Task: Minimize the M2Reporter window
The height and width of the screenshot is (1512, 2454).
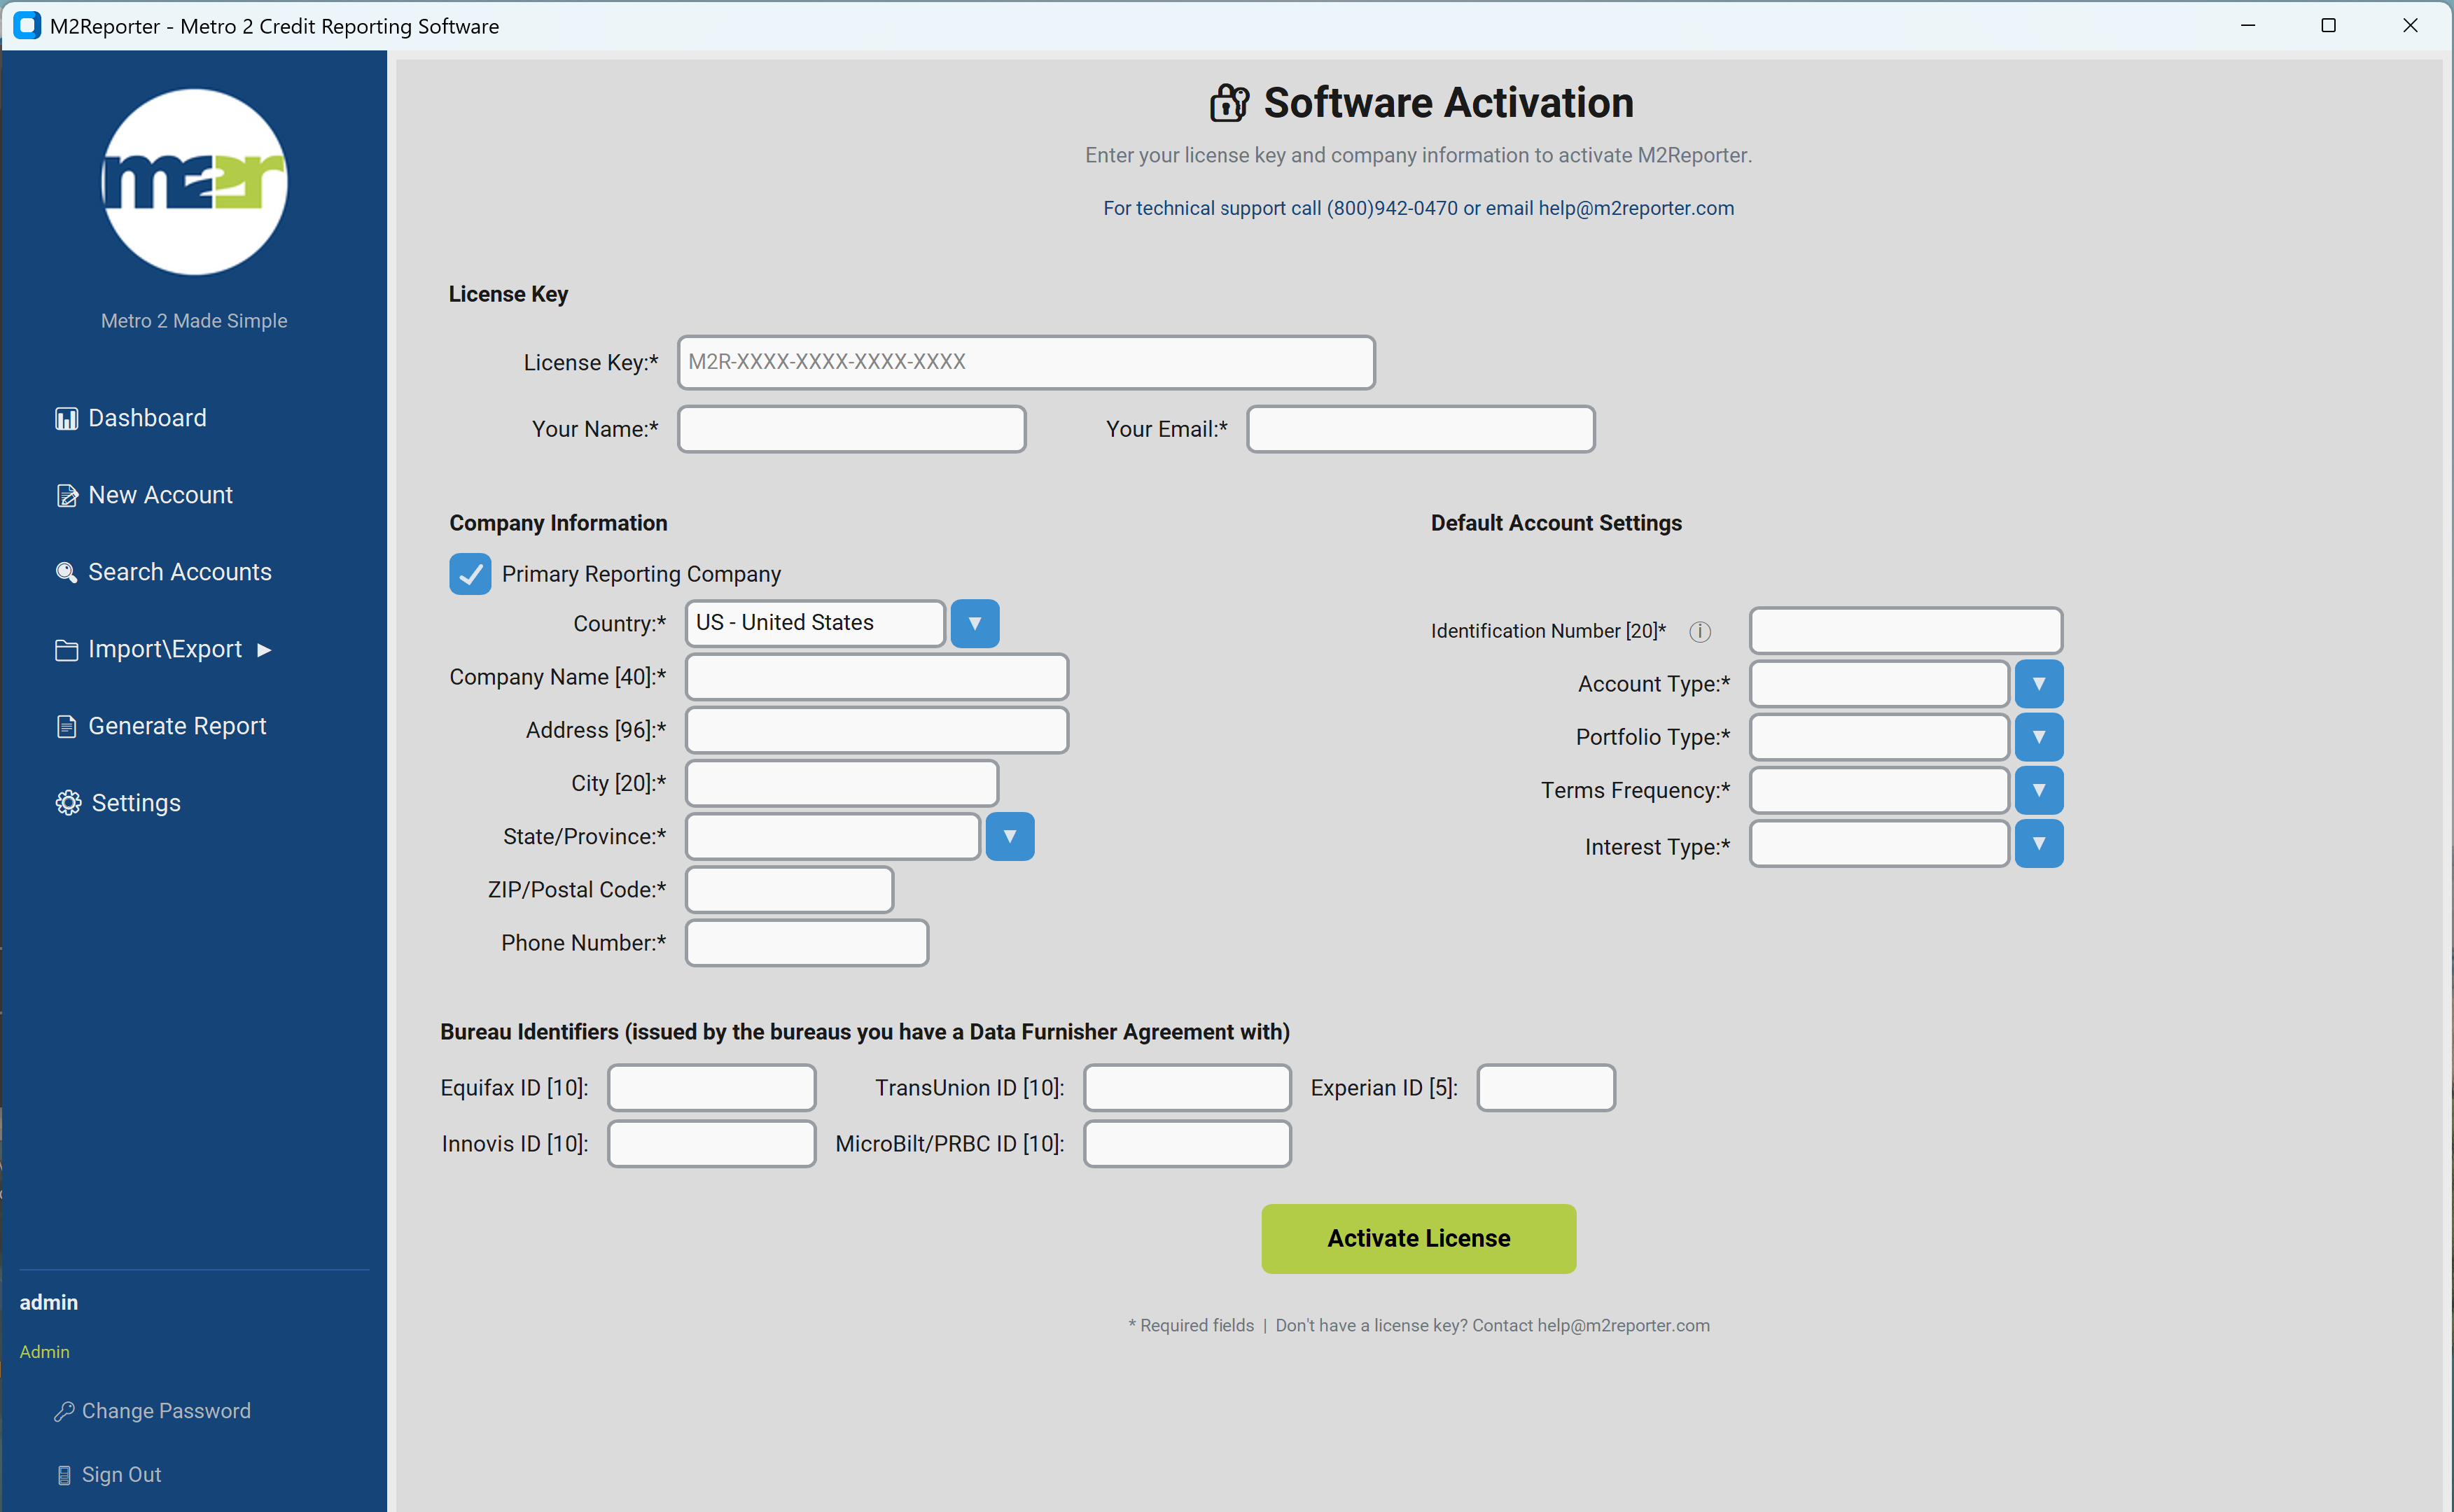Action: 2248,25
